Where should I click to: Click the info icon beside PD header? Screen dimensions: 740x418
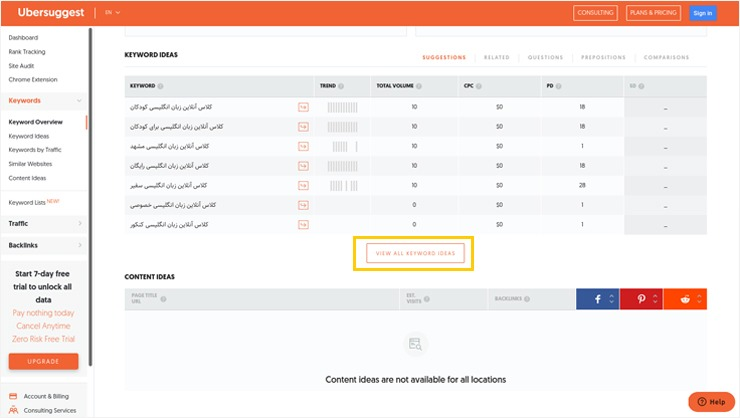[558, 86]
